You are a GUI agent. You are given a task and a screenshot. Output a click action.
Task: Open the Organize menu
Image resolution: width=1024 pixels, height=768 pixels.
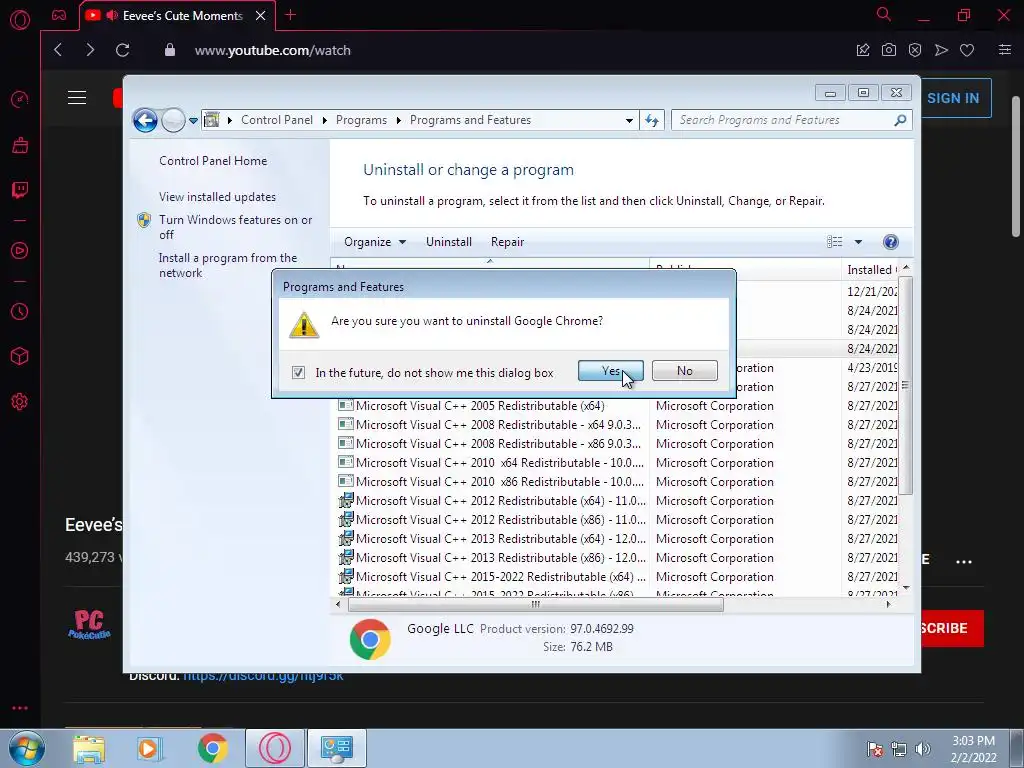click(375, 242)
